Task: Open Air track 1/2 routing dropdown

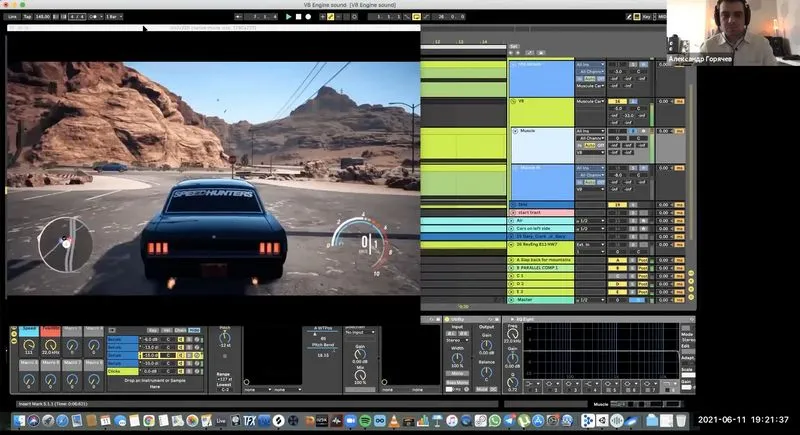Action: pos(590,221)
